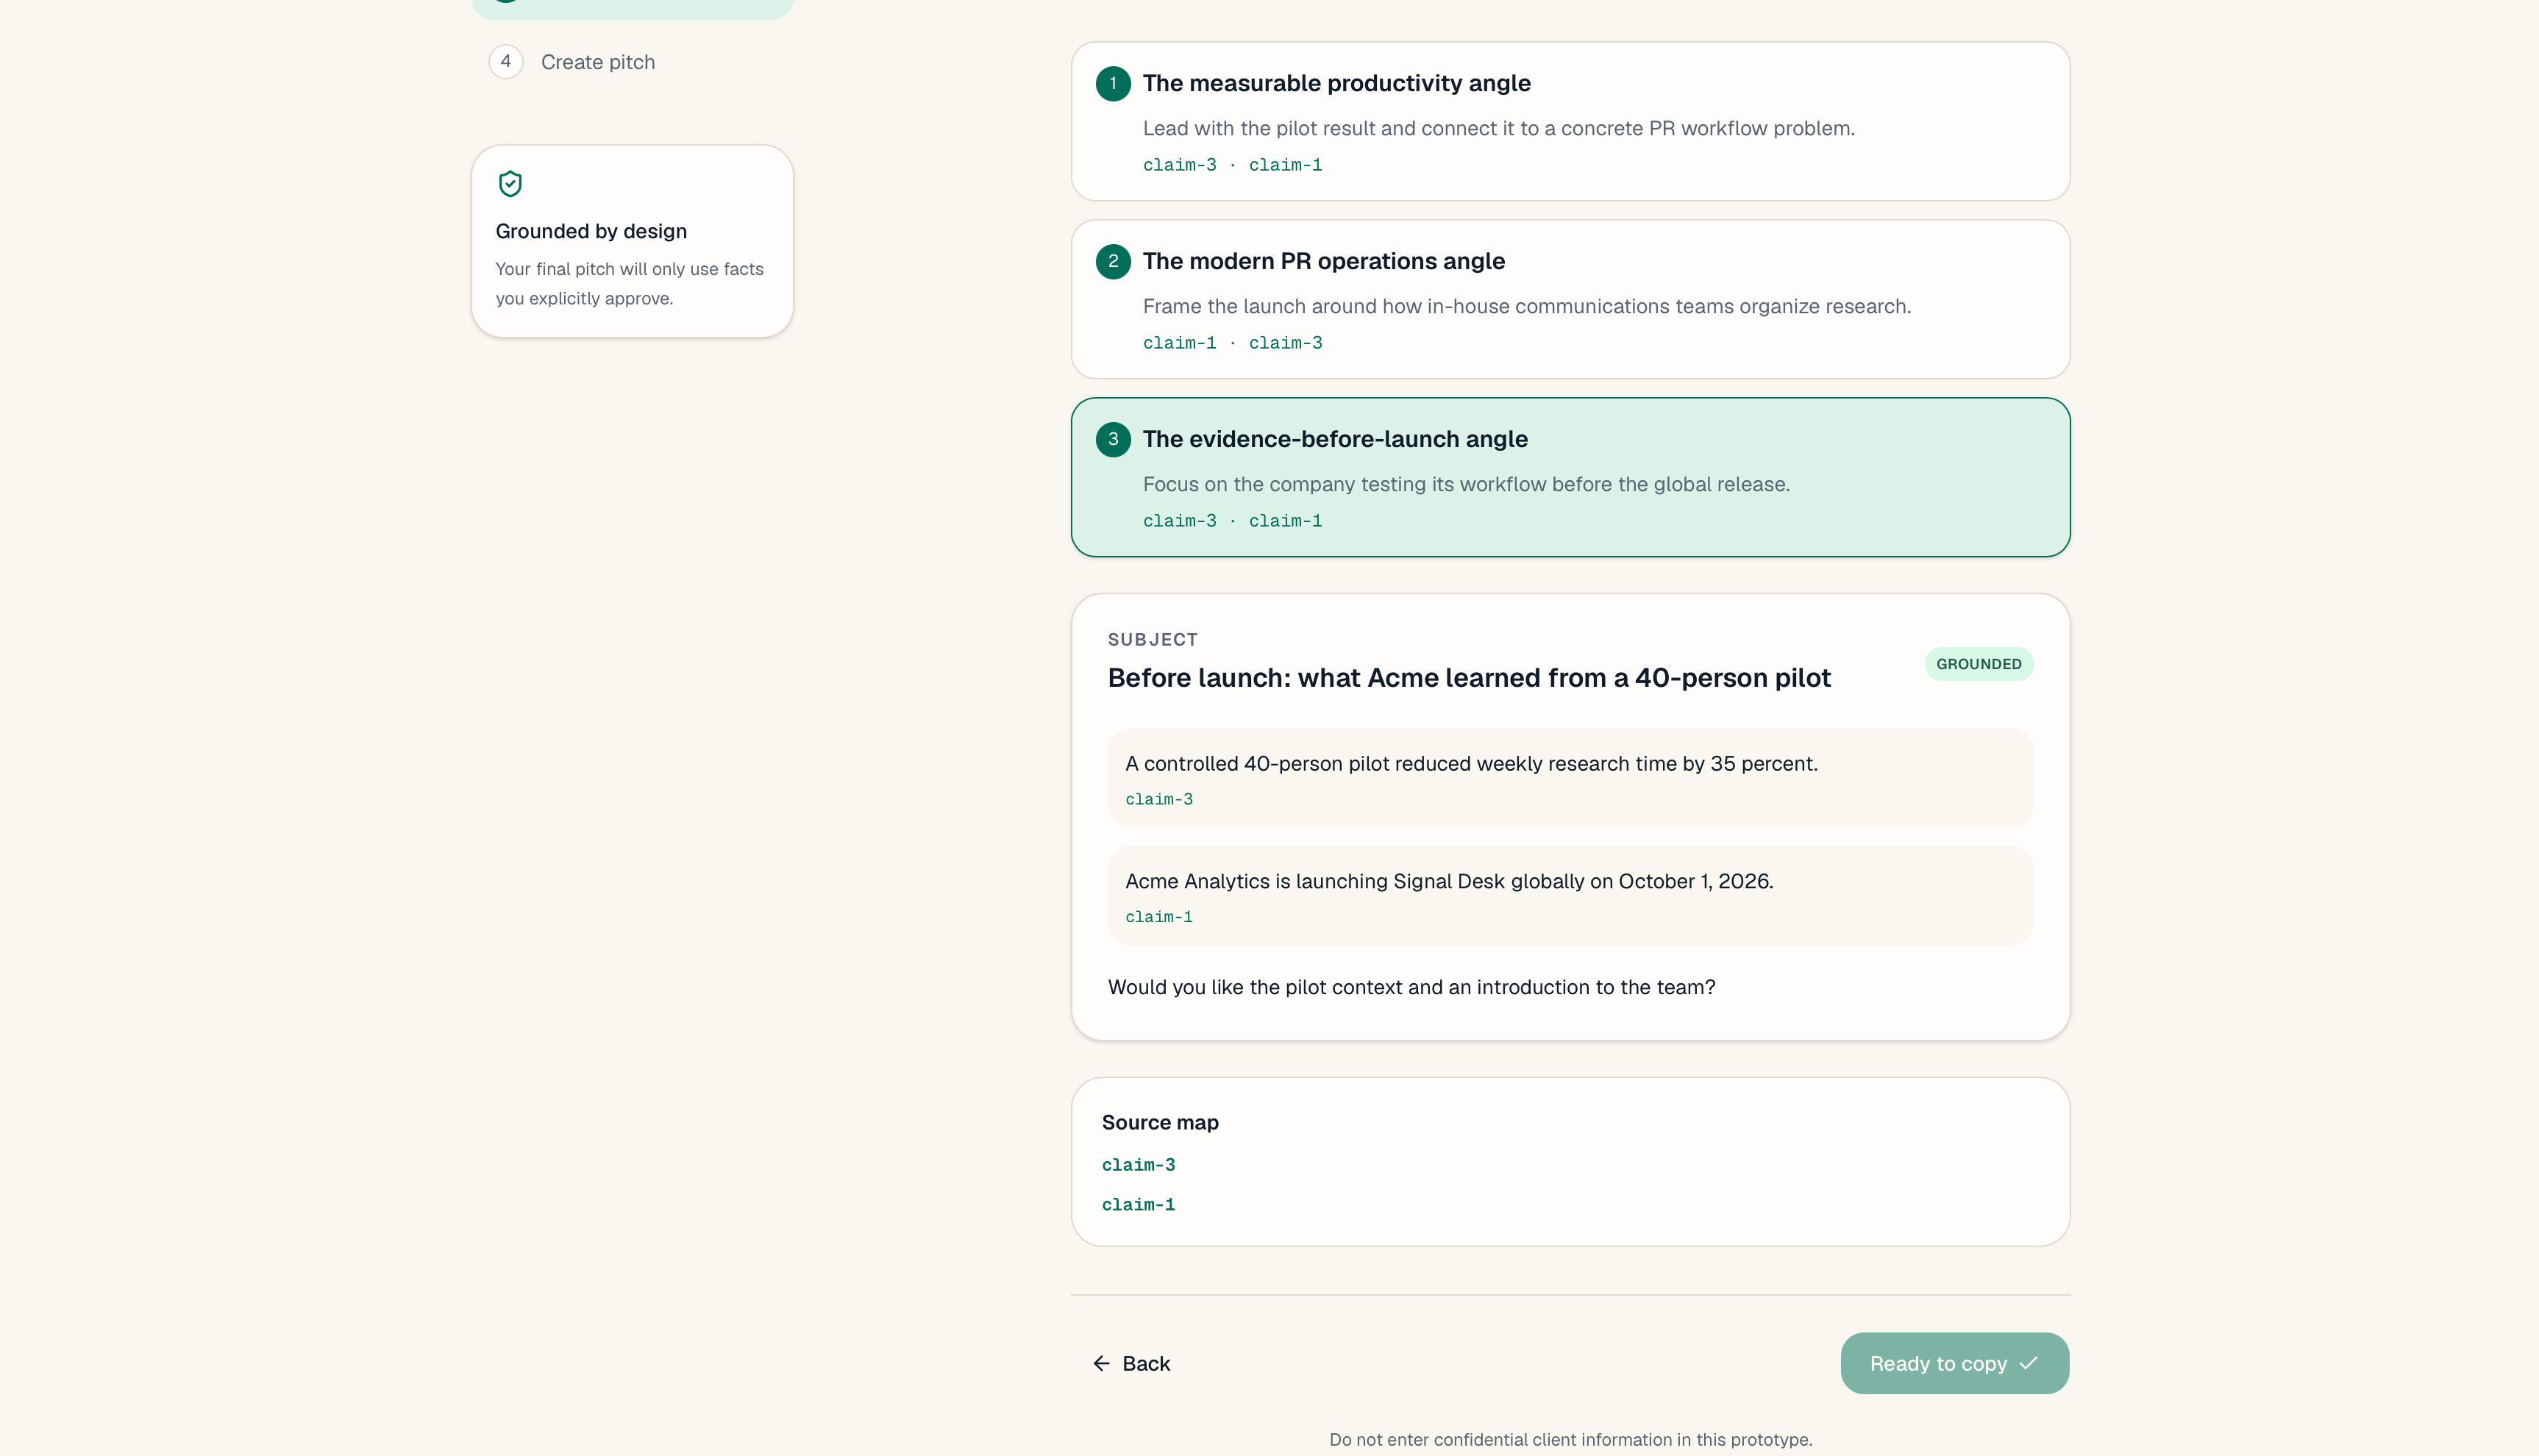Click the shield check icon above Grounded by design

tap(510, 184)
